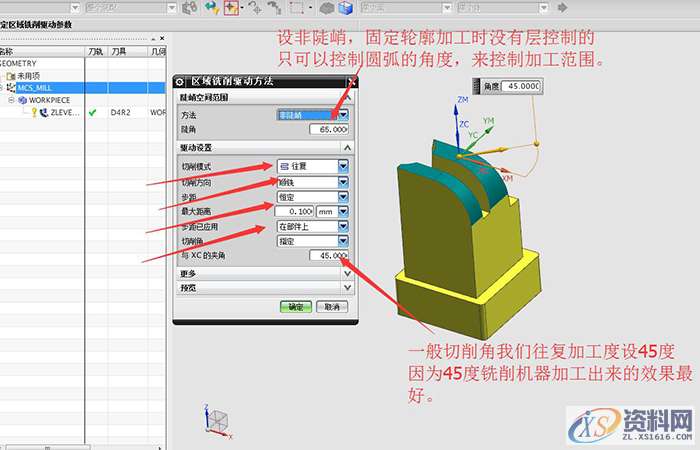Collapse the 驱动设置 section
Screen dimensions: 700x450
pyautogui.click(x=348, y=147)
